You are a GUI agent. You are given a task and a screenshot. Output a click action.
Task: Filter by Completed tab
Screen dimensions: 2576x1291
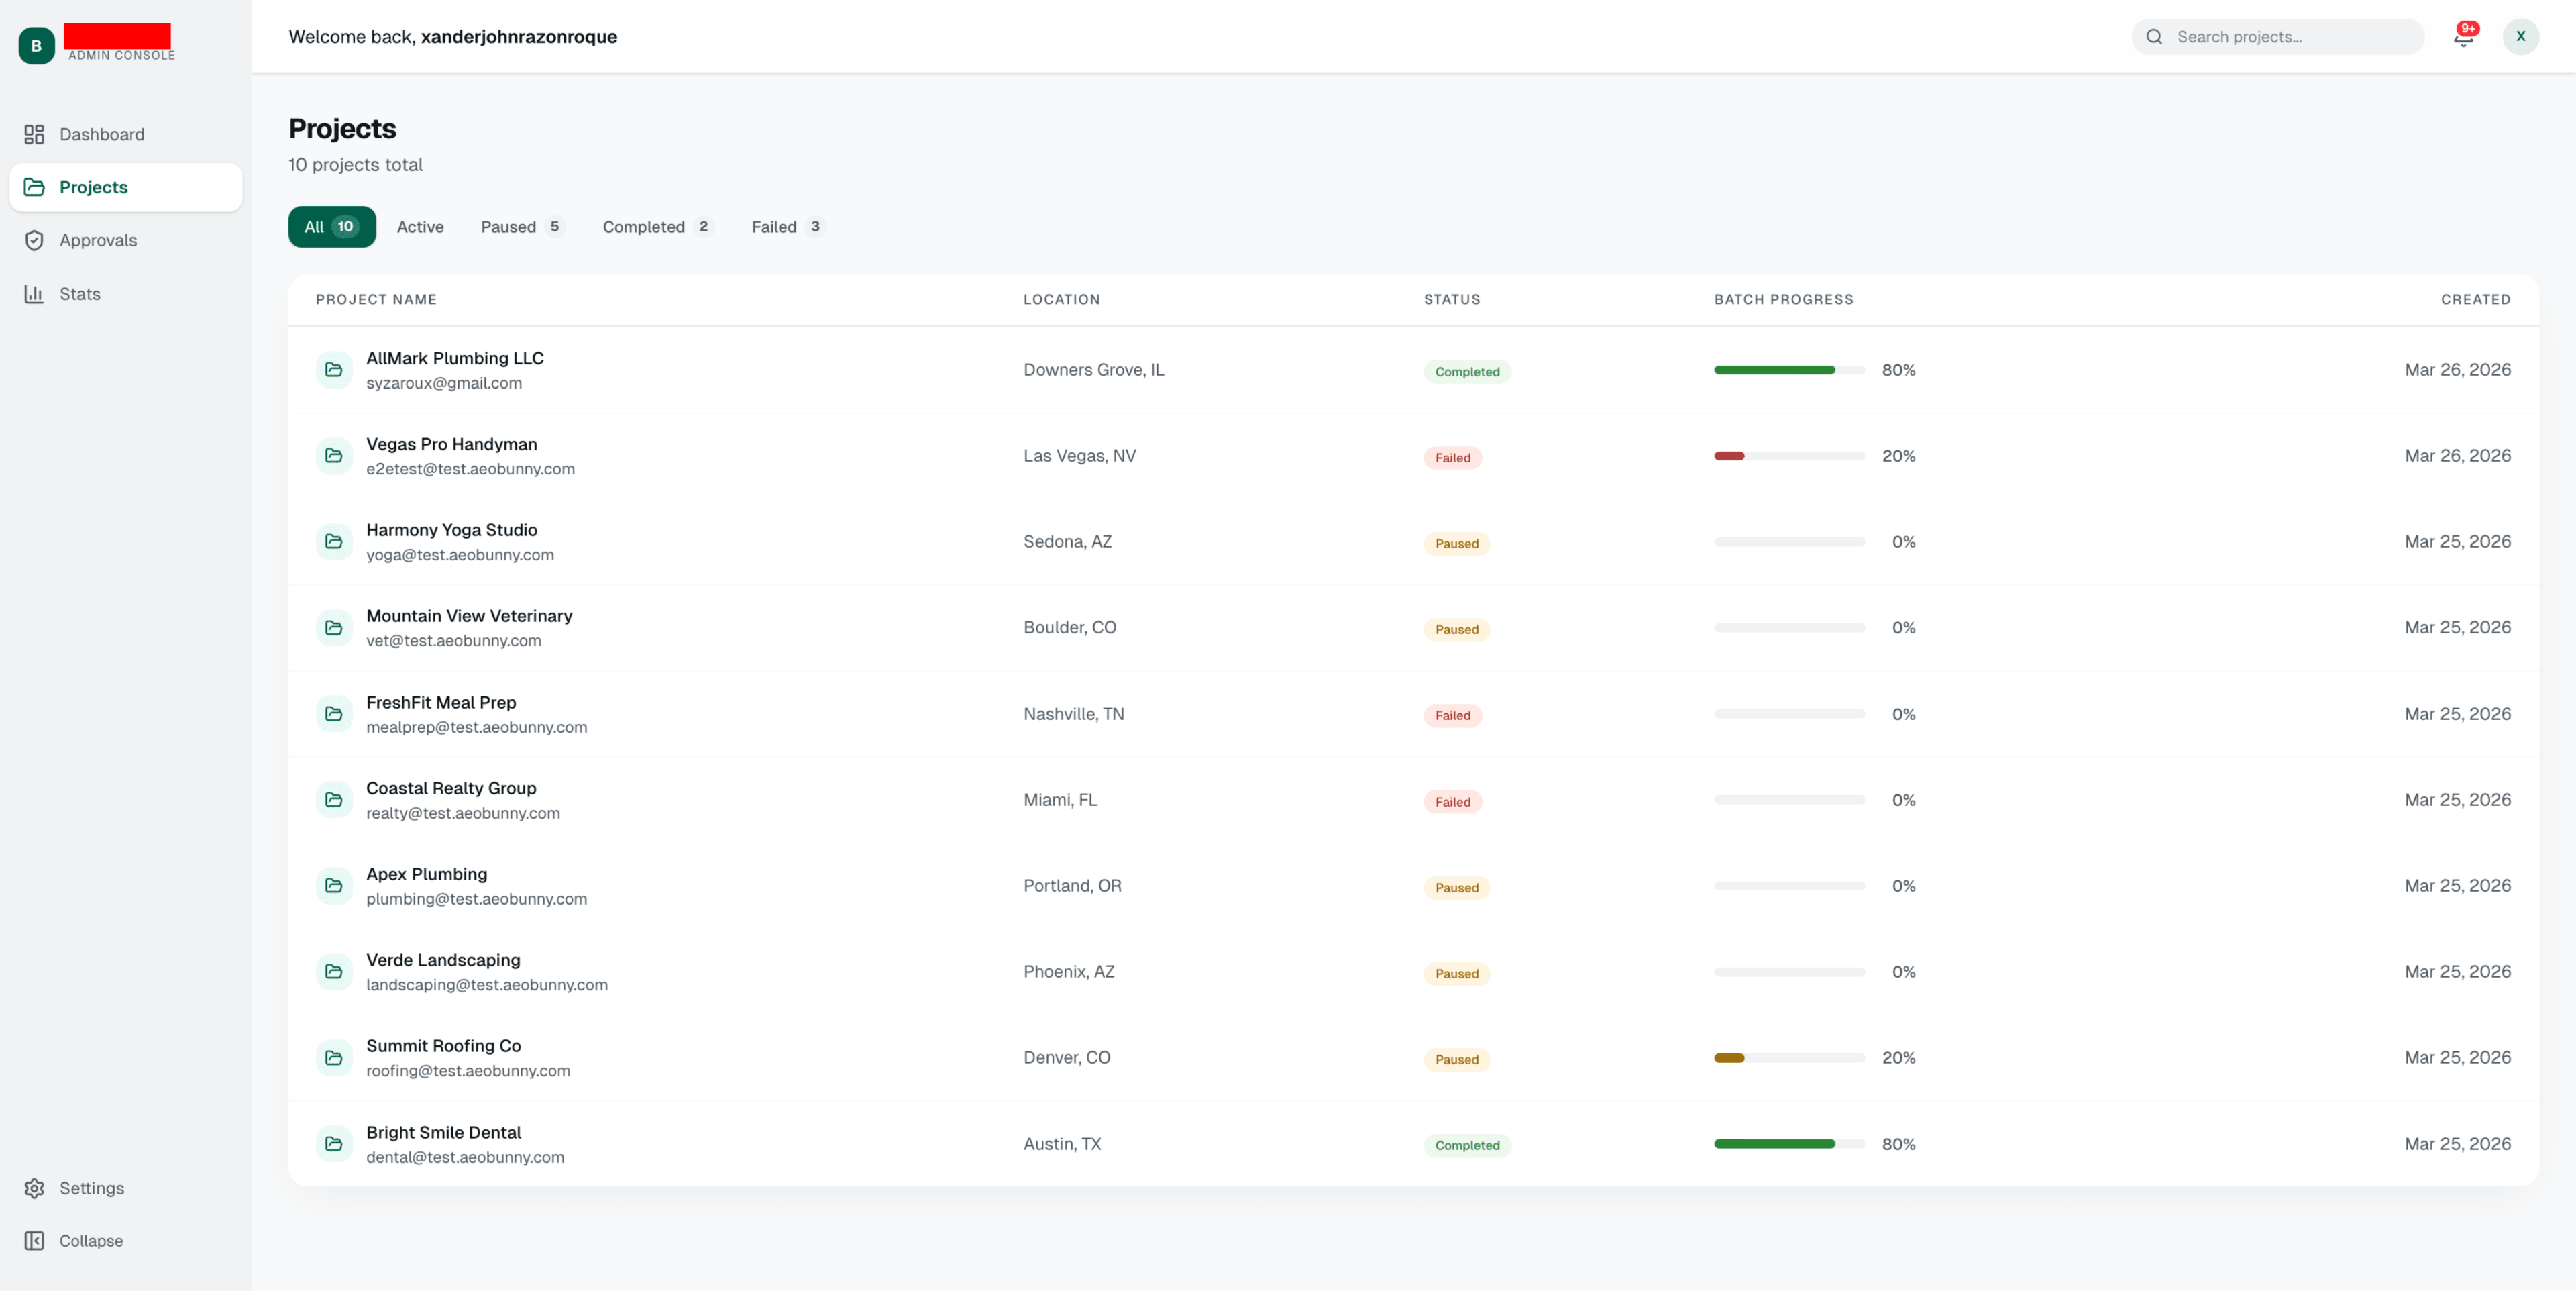658,227
